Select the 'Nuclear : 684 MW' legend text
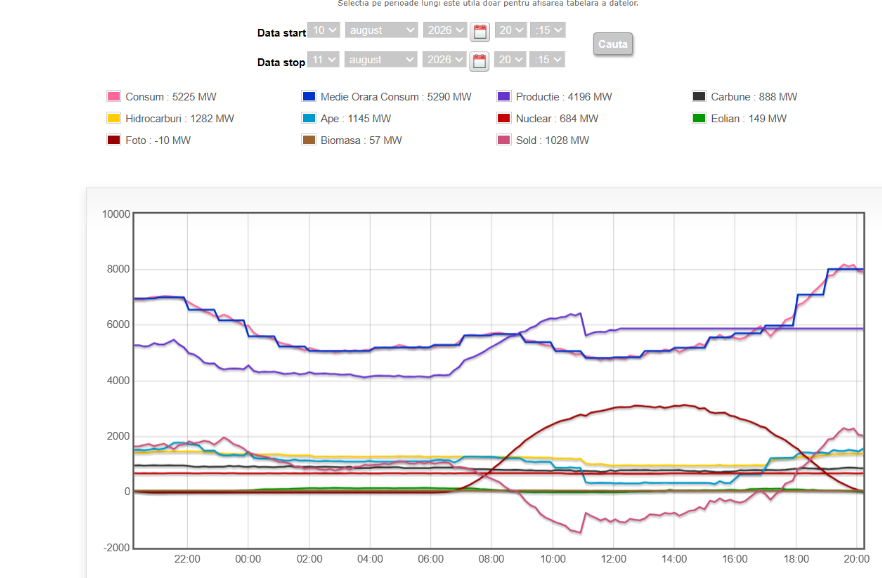The image size is (882, 578). [557, 119]
